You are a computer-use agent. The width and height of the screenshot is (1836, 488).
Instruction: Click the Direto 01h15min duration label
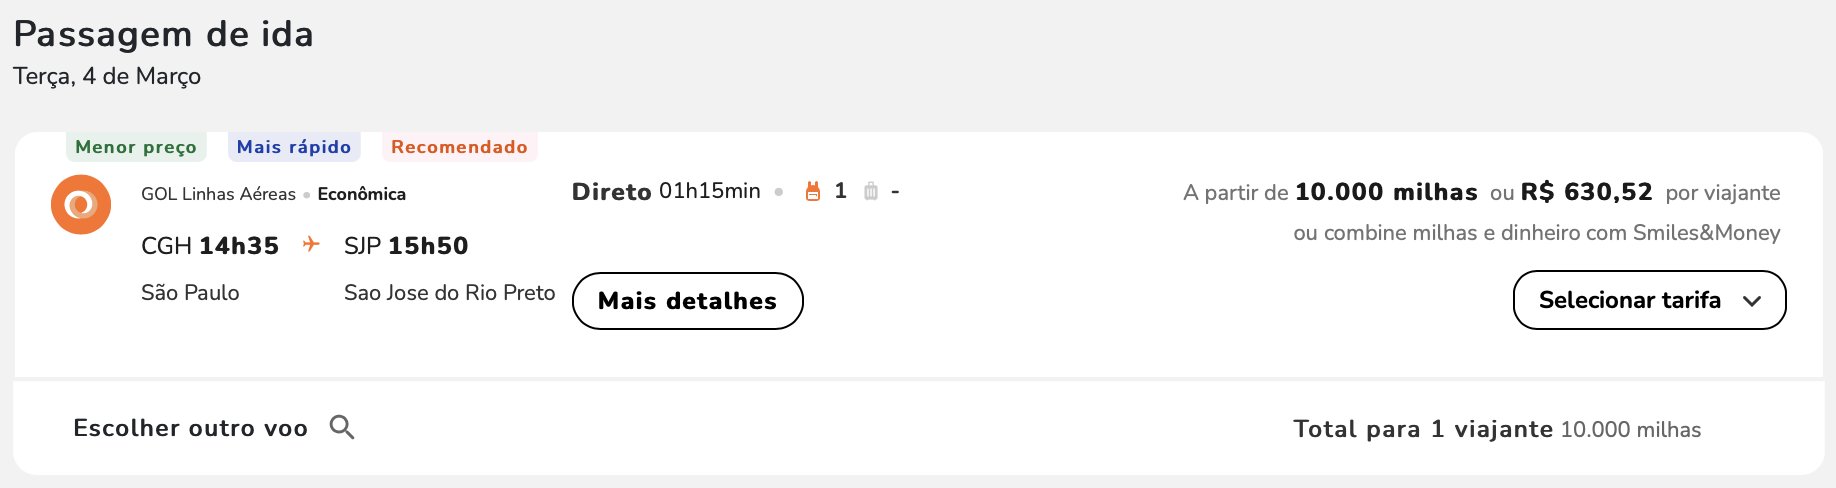pos(666,191)
